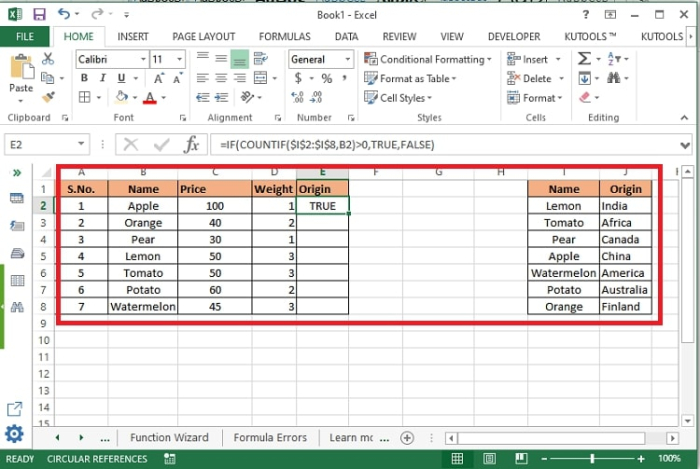Click the Undo arrow icon

pyautogui.click(x=63, y=14)
